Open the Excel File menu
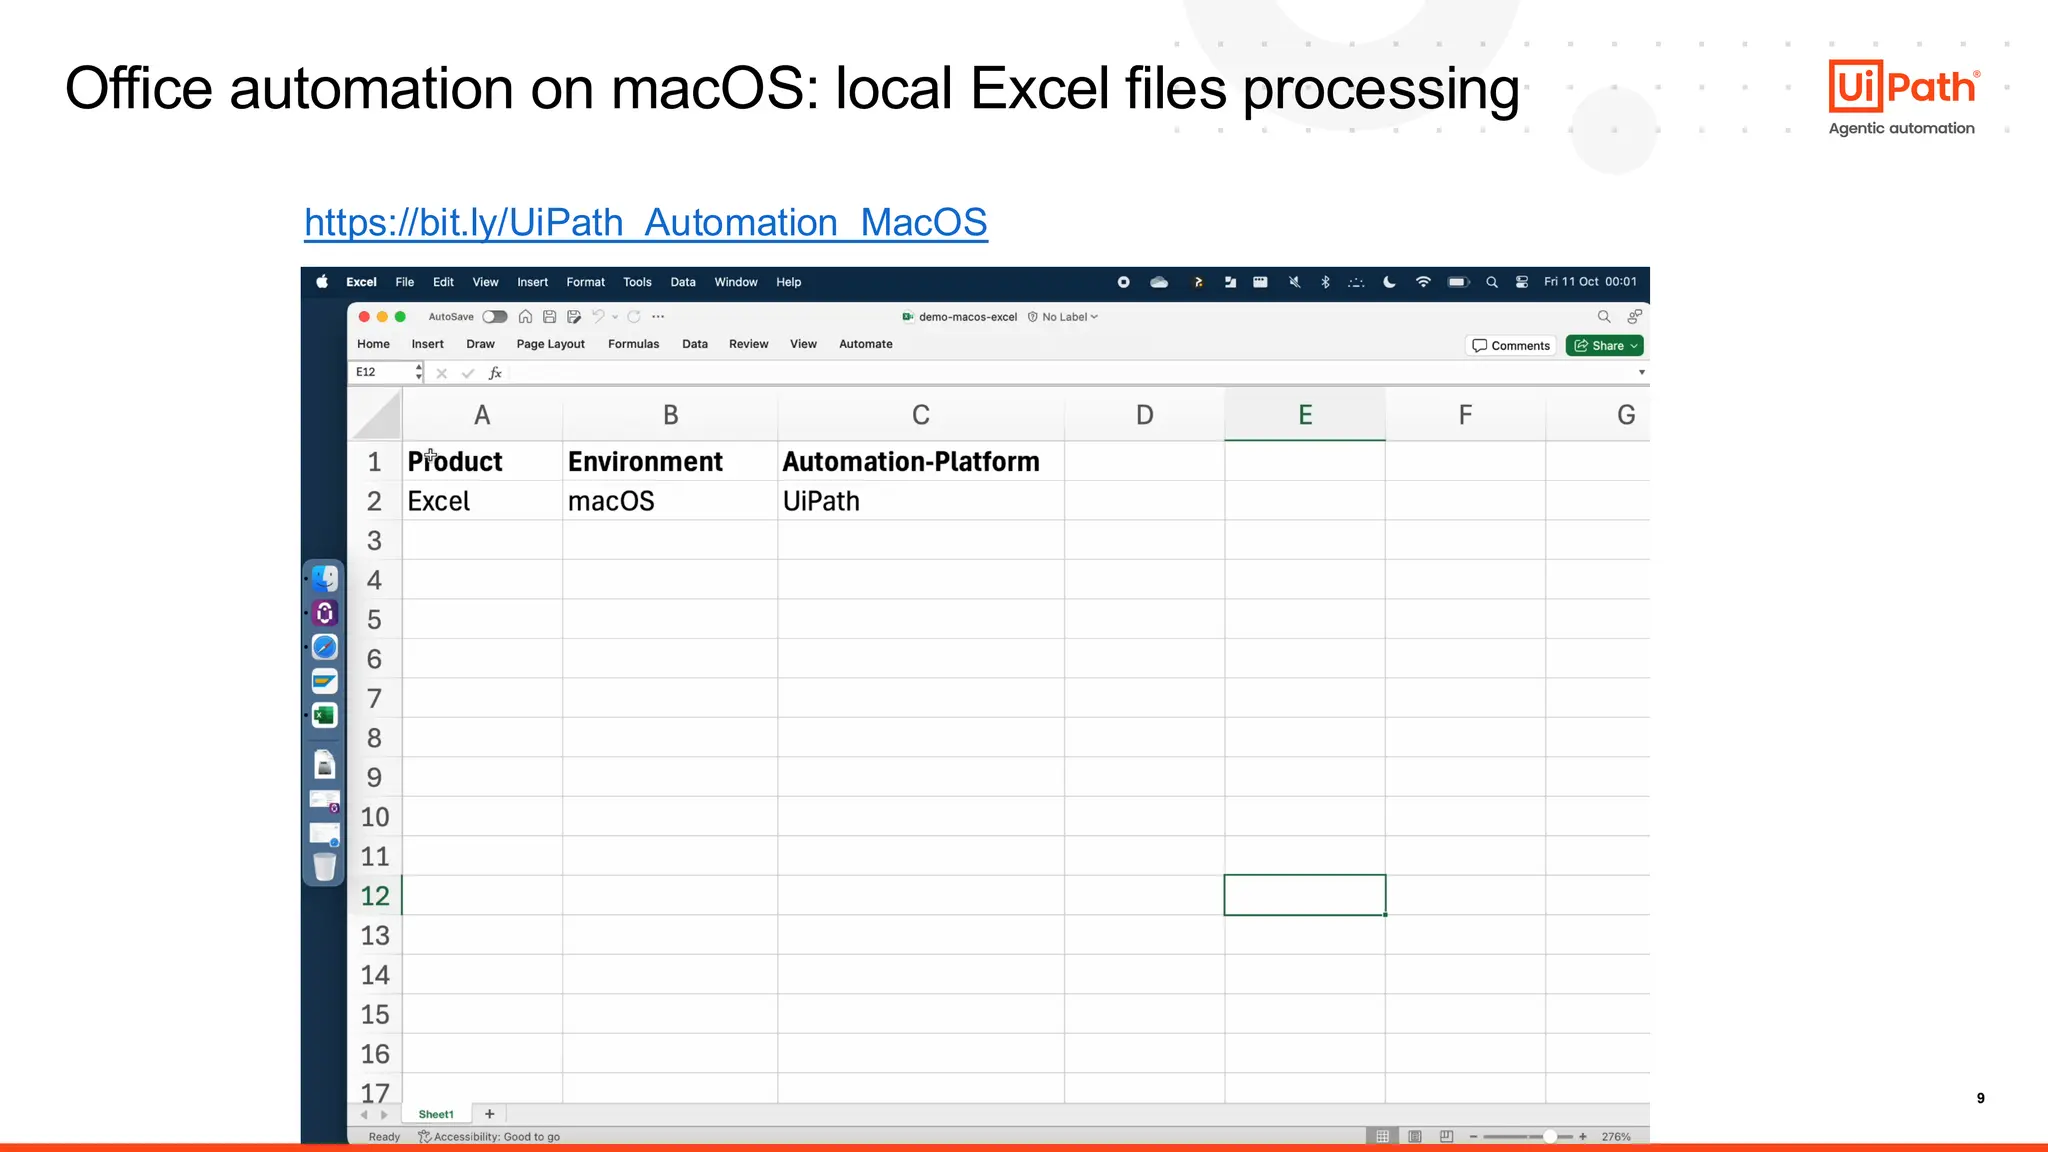The width and height of the screenshot is (2048, 1152). pyautogui.click(x=404, y=282)
